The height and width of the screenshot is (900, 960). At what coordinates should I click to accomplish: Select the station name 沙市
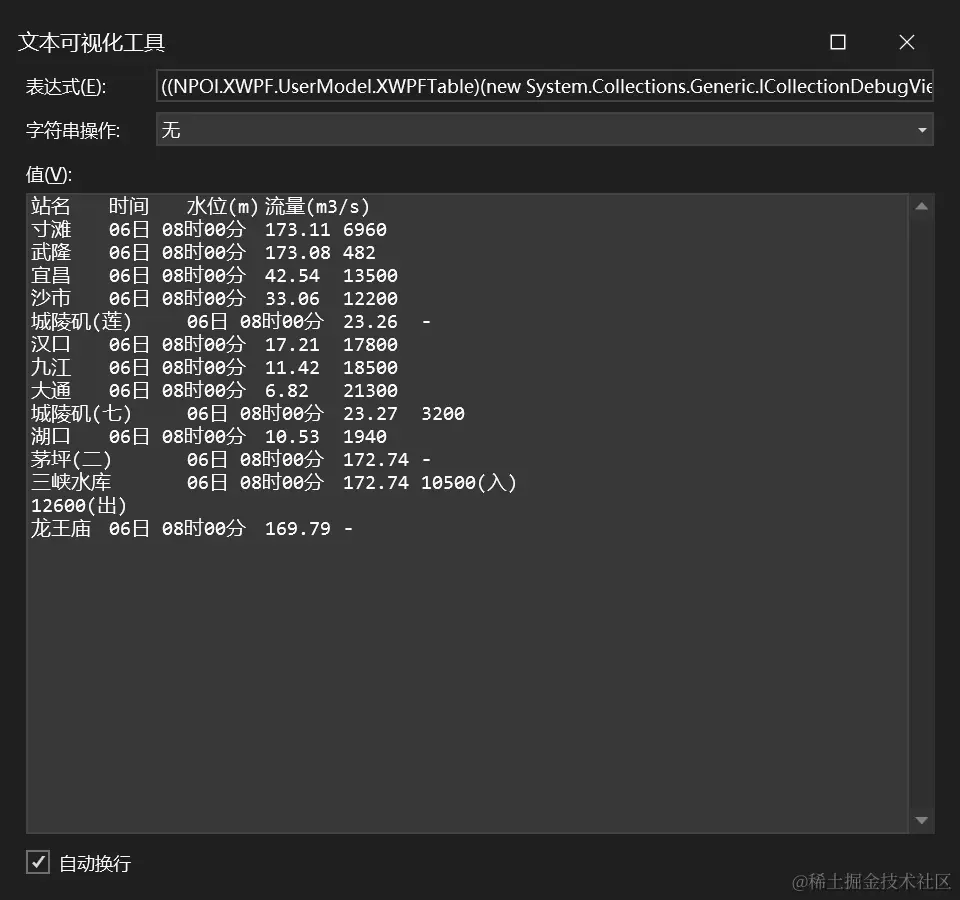coord(51,298)
